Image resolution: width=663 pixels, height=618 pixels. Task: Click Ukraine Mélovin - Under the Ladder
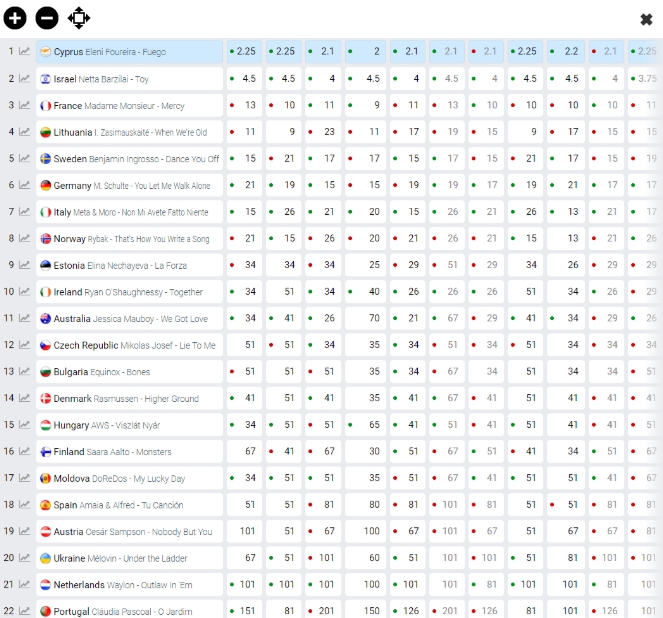[129, 558]
